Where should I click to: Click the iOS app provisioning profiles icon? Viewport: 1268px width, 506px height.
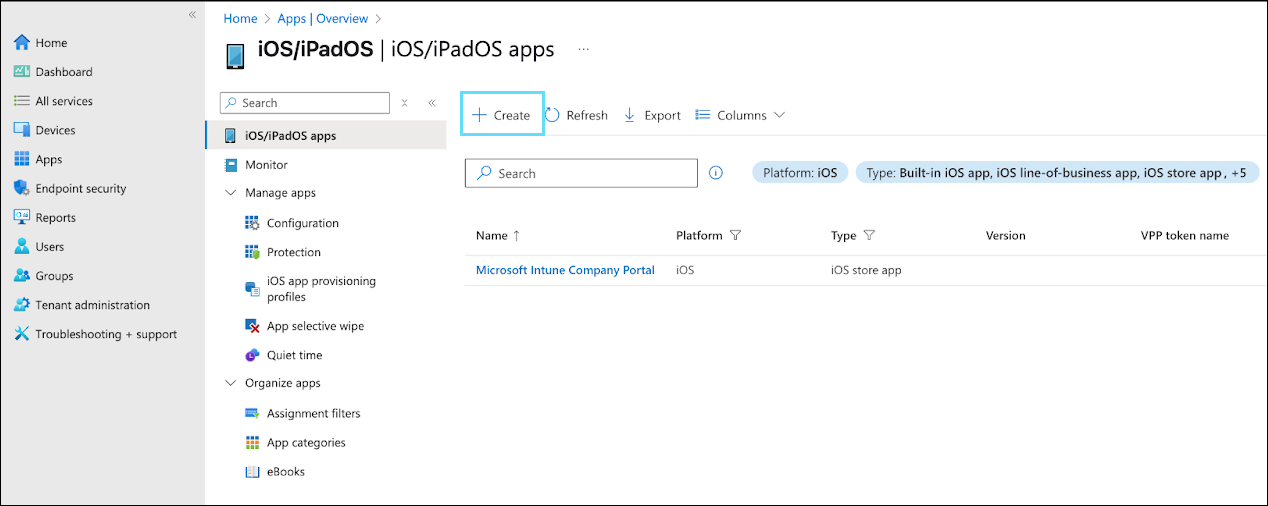[252, 289]
